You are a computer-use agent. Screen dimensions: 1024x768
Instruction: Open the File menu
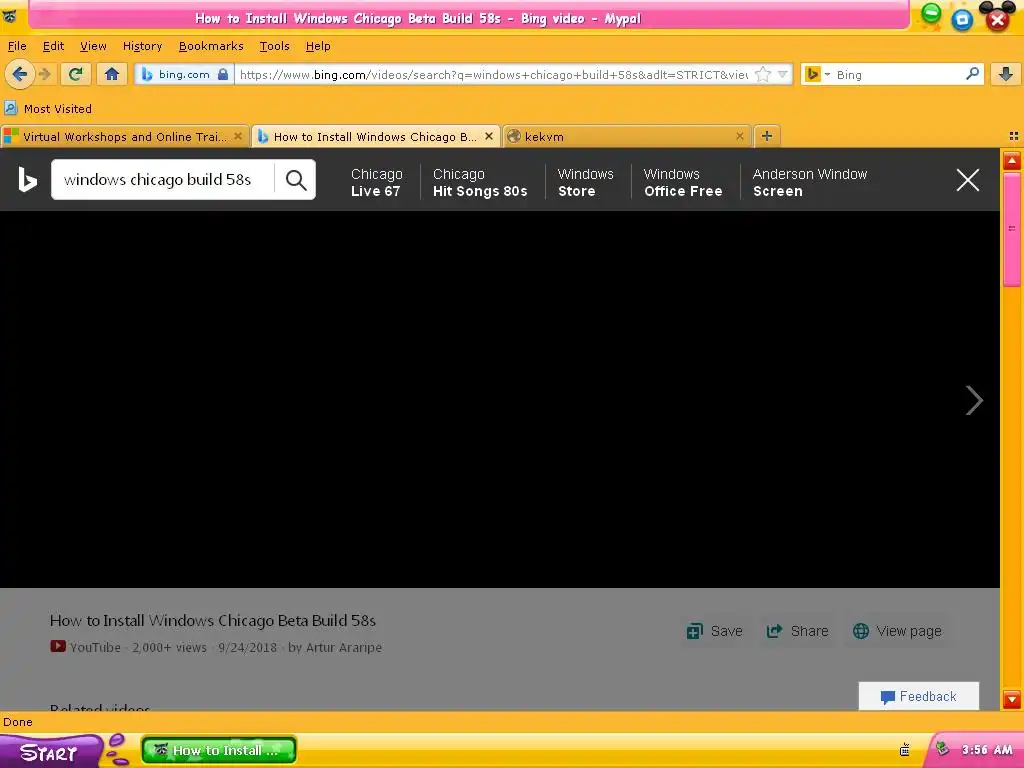tap(17, 46)
